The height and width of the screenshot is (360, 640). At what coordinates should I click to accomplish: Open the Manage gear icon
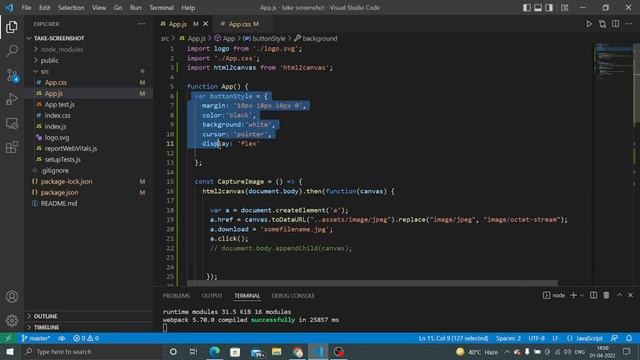pyautogui.click(x=12, y=321)
